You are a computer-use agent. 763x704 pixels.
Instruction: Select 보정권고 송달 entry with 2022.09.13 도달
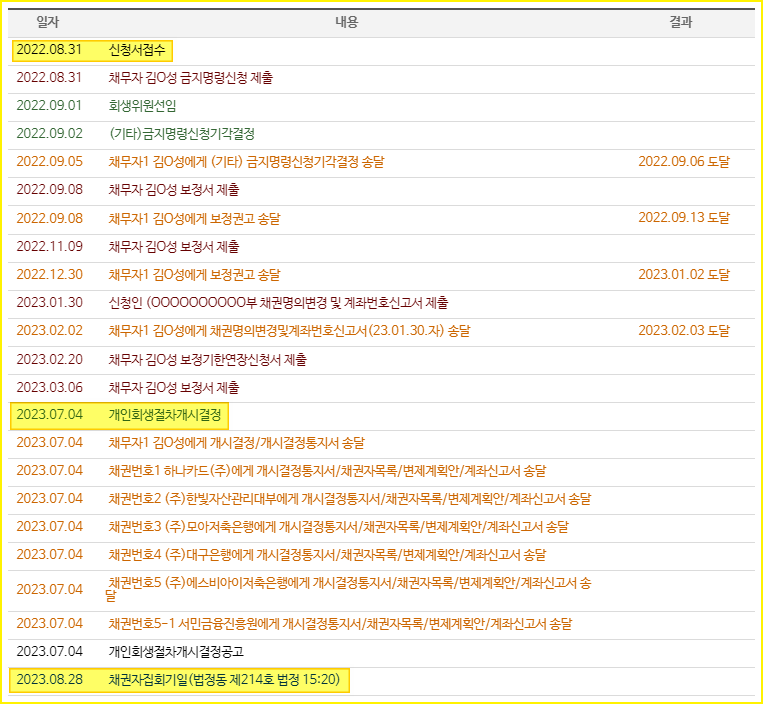[195, 218]
